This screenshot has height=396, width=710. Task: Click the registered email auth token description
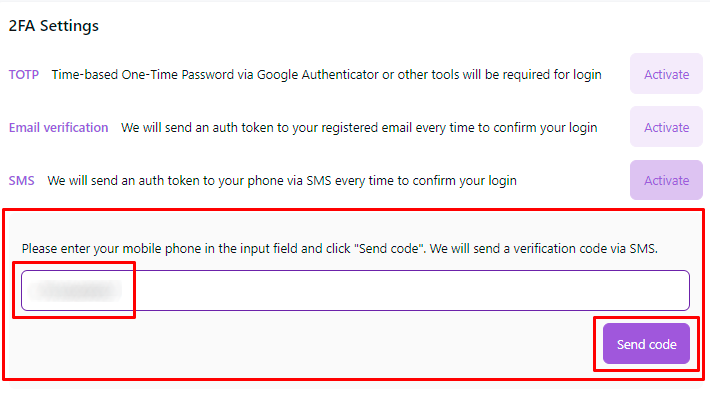tap(359, 128)
